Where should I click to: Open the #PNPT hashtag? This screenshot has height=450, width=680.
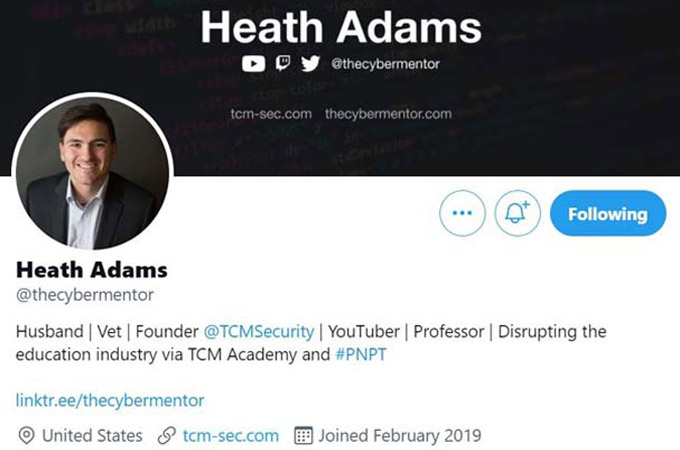[x=361, y=355]
